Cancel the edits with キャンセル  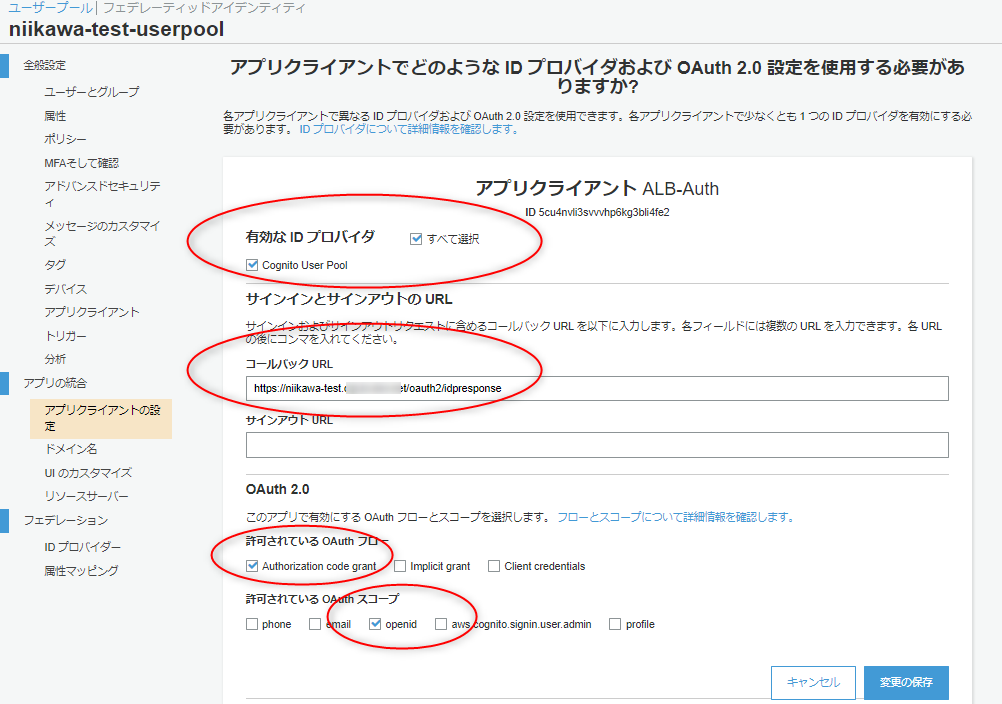coord(813,682)
